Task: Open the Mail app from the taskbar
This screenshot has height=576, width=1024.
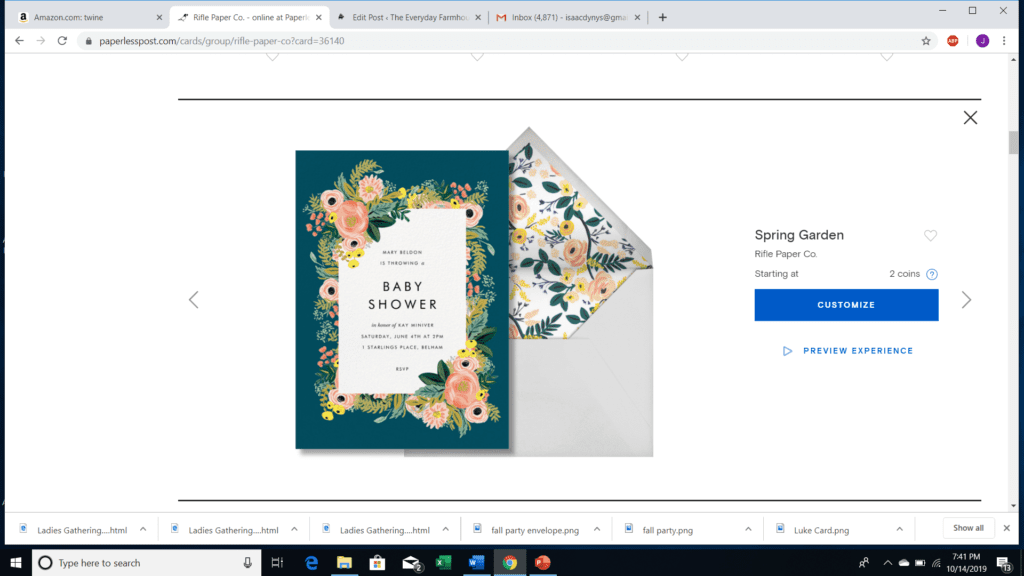Action: coord(411,562)
